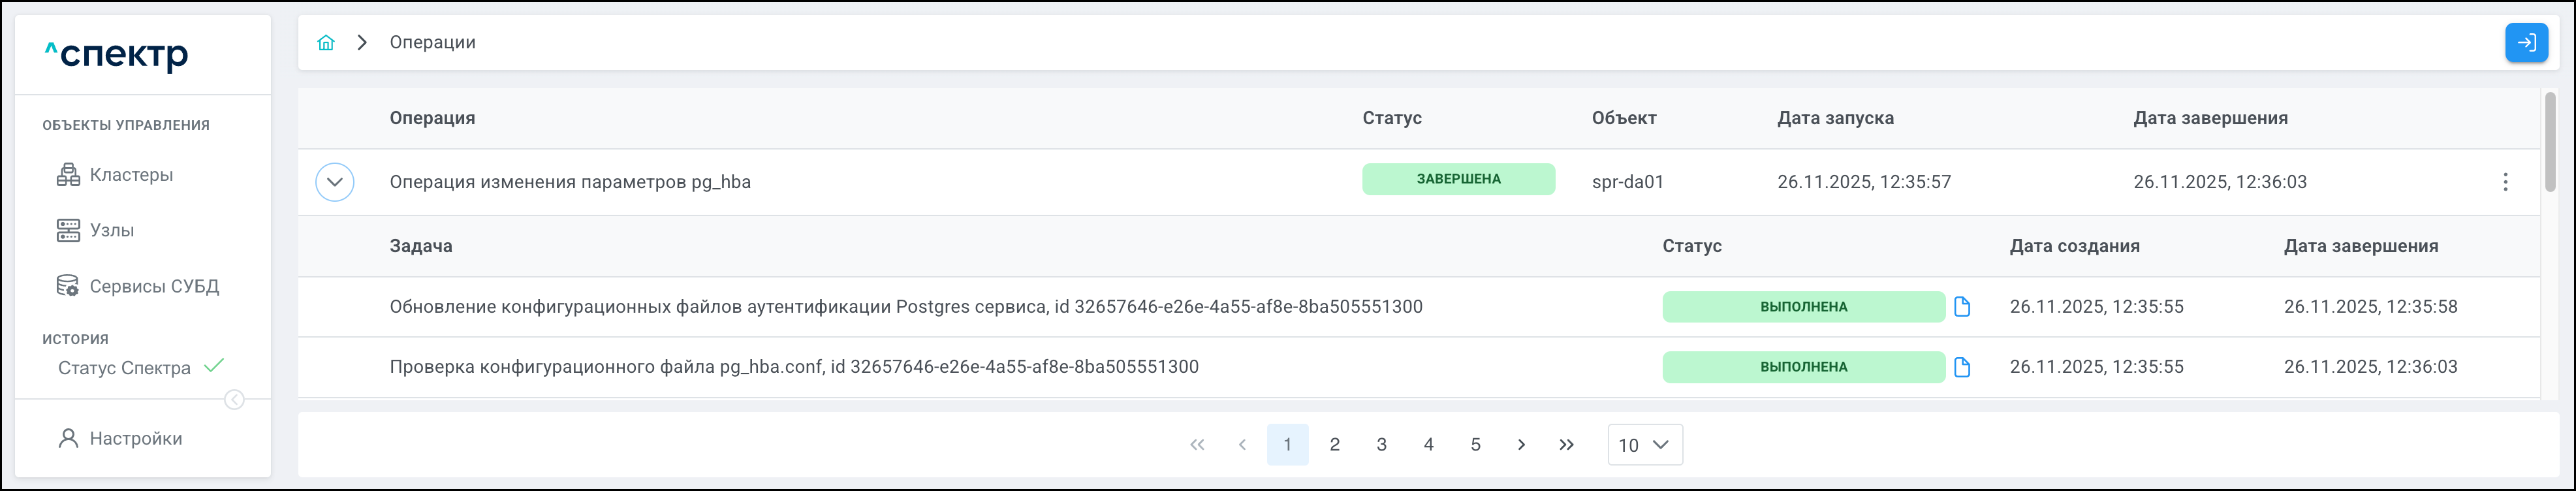Open the rows-per-page dropdown
2576x491 pixels.
coord(1644,445)
